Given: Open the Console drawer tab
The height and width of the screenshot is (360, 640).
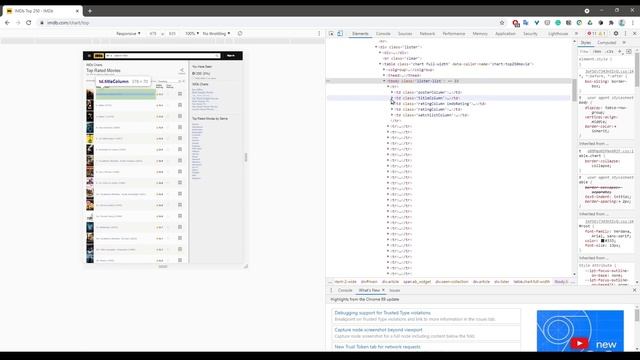Looking at the screenshot, I should point(345,290).
